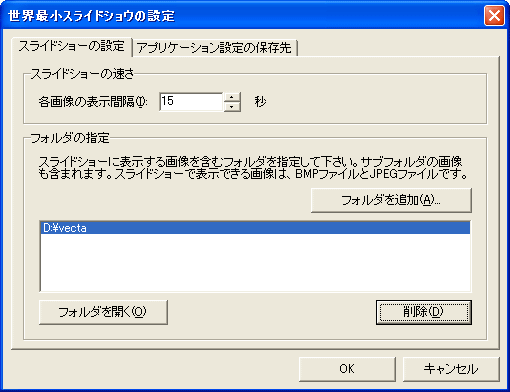510x392 pixels.
Task: Switch to スライドショーの設定 tab
Action: tap(71, 46)
